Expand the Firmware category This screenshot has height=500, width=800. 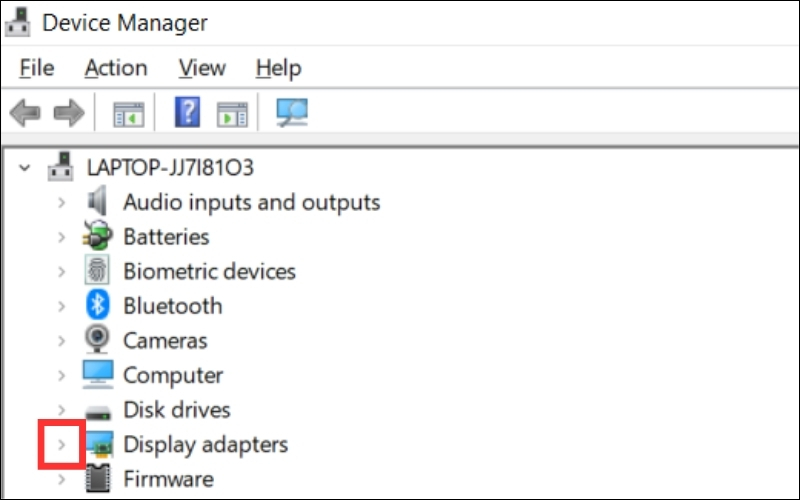coord(61,479)
